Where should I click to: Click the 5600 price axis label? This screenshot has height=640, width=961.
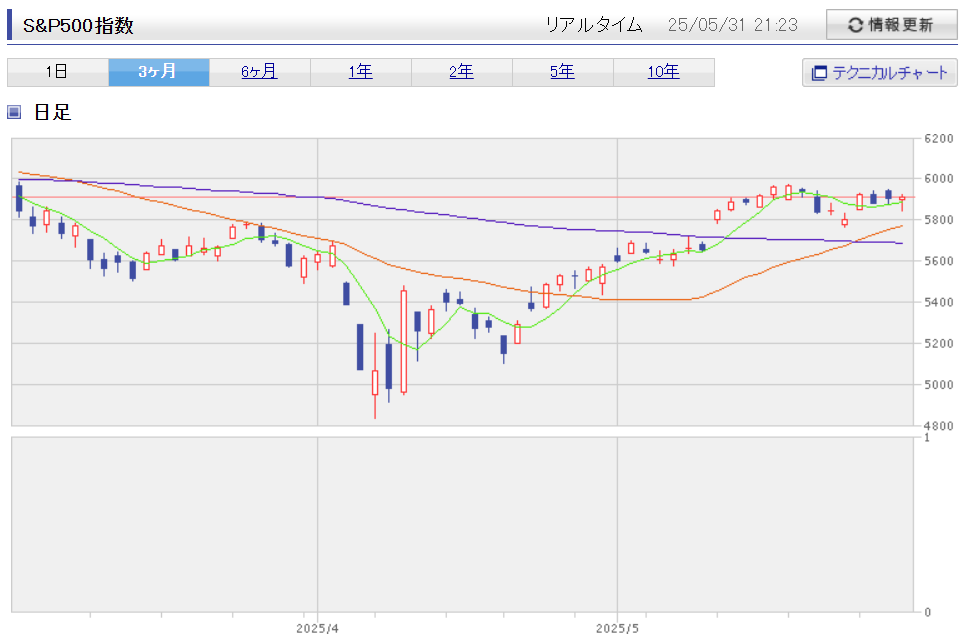pyautogui.click(x=939, y=261)
